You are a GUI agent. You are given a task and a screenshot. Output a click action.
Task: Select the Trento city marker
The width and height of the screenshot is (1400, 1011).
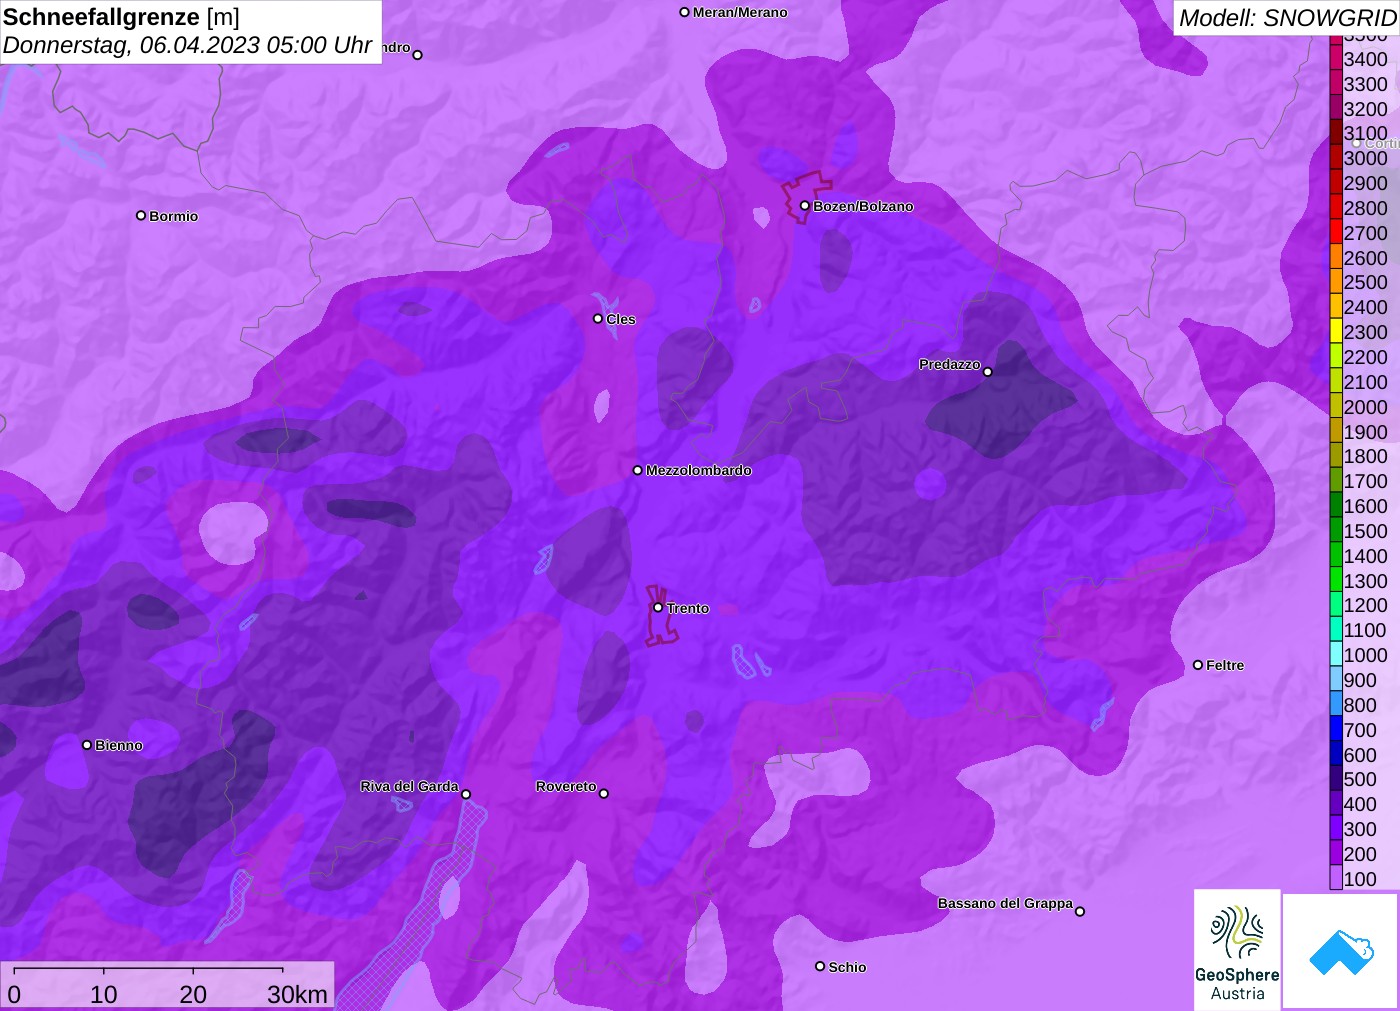pos(658,607)
